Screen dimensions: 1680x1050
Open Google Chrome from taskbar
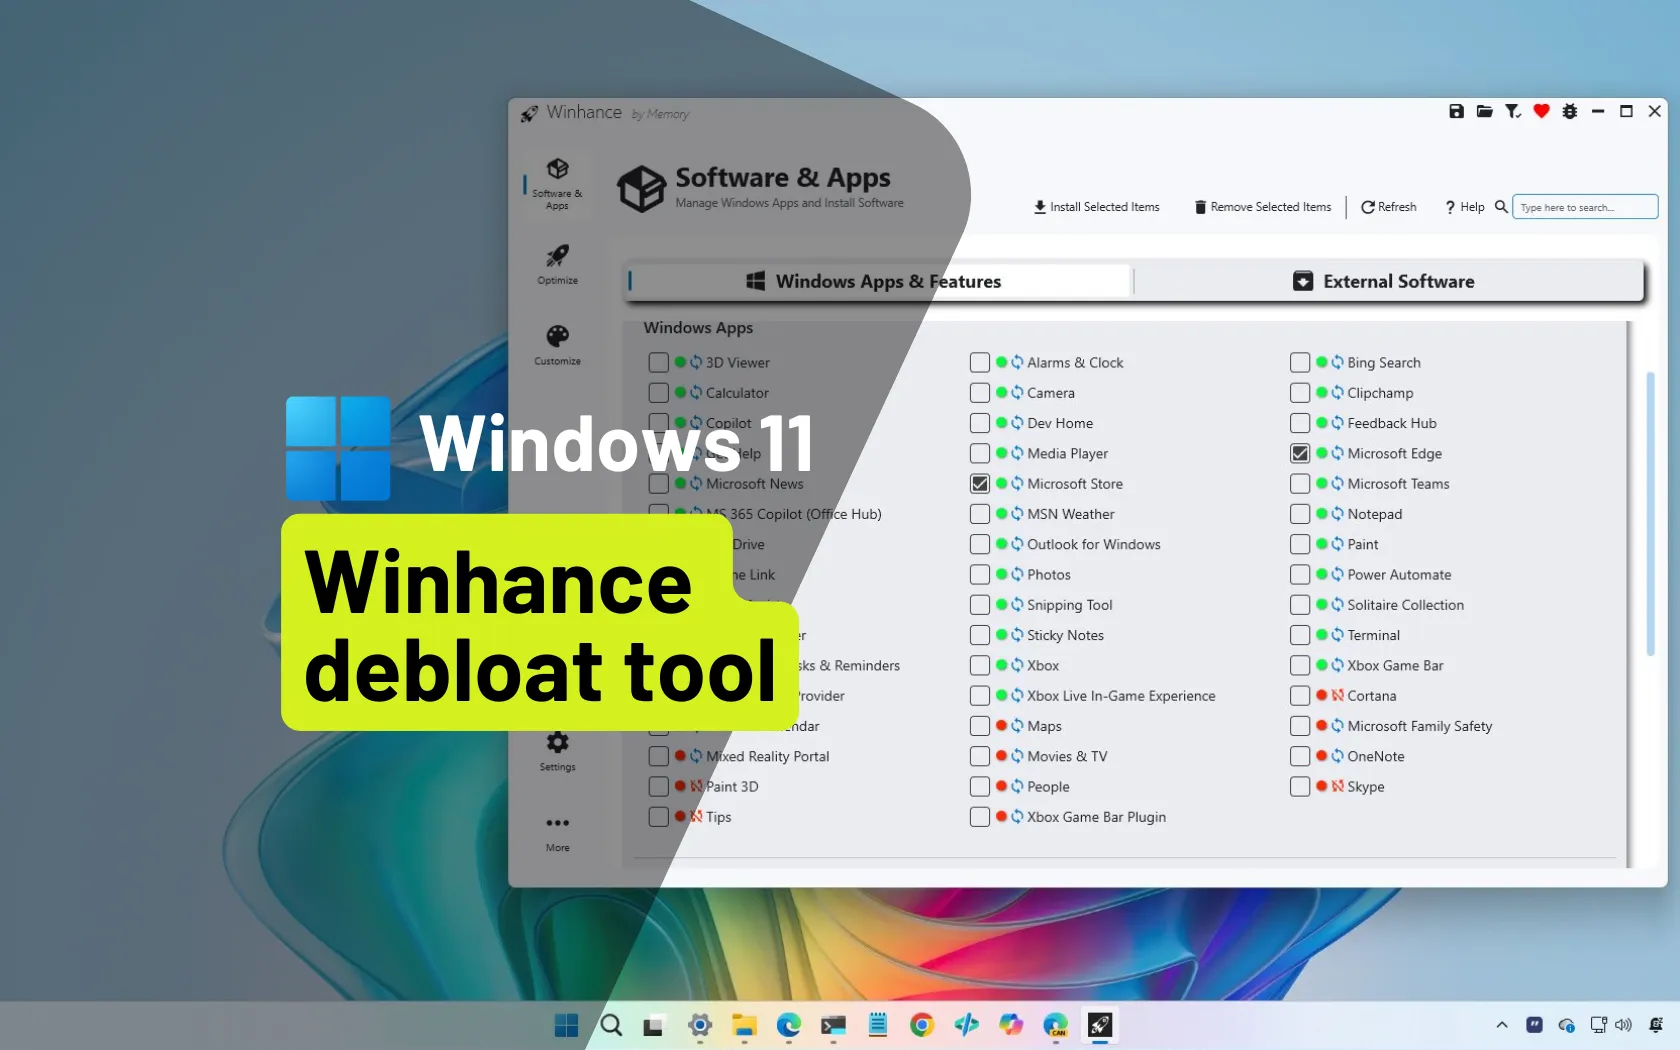pos(921,1025)
